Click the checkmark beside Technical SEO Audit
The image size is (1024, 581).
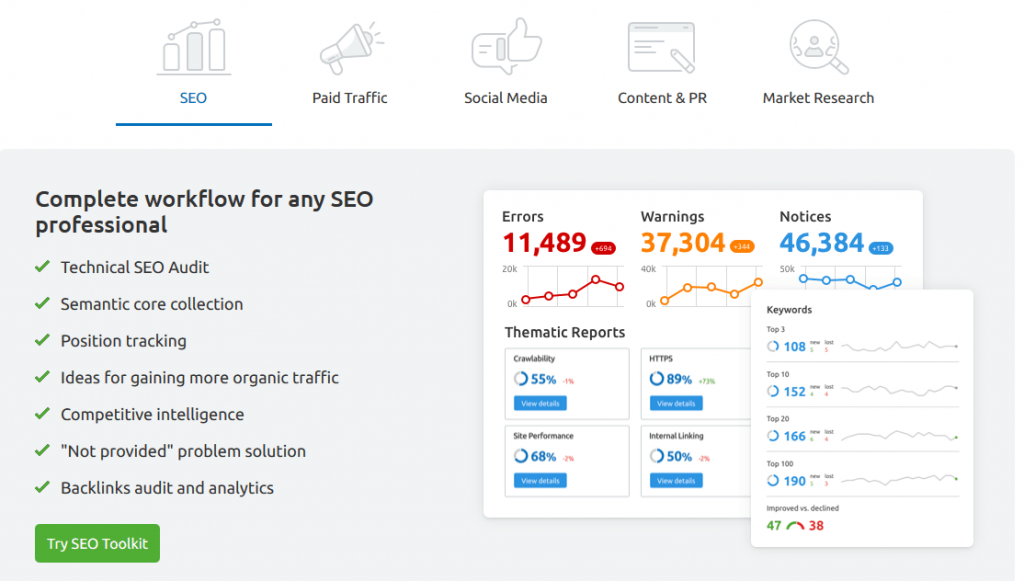41,268
